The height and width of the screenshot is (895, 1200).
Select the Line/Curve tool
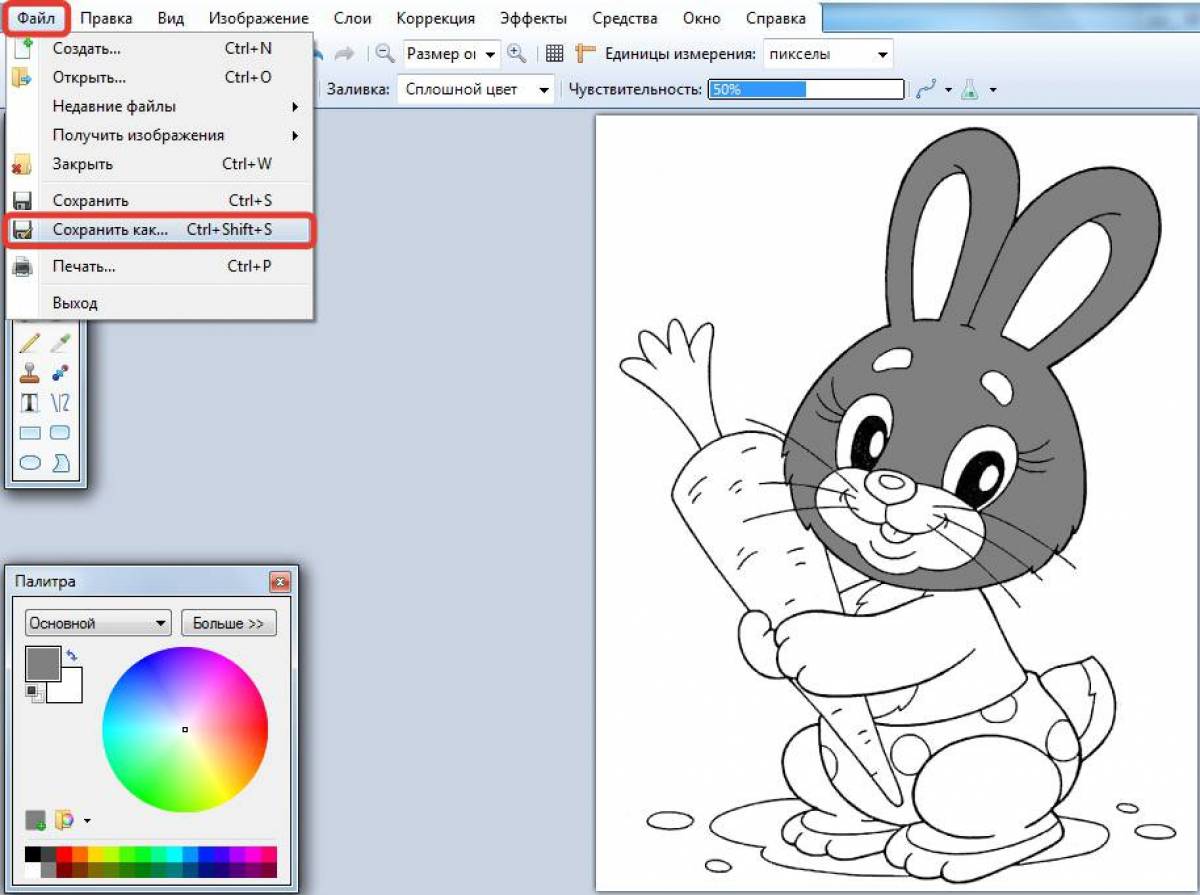[60, 402]
